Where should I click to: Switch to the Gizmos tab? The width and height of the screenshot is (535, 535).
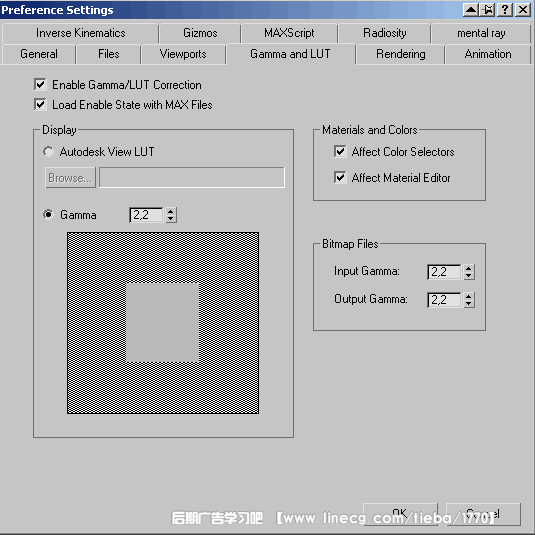(x=200, y=33)
